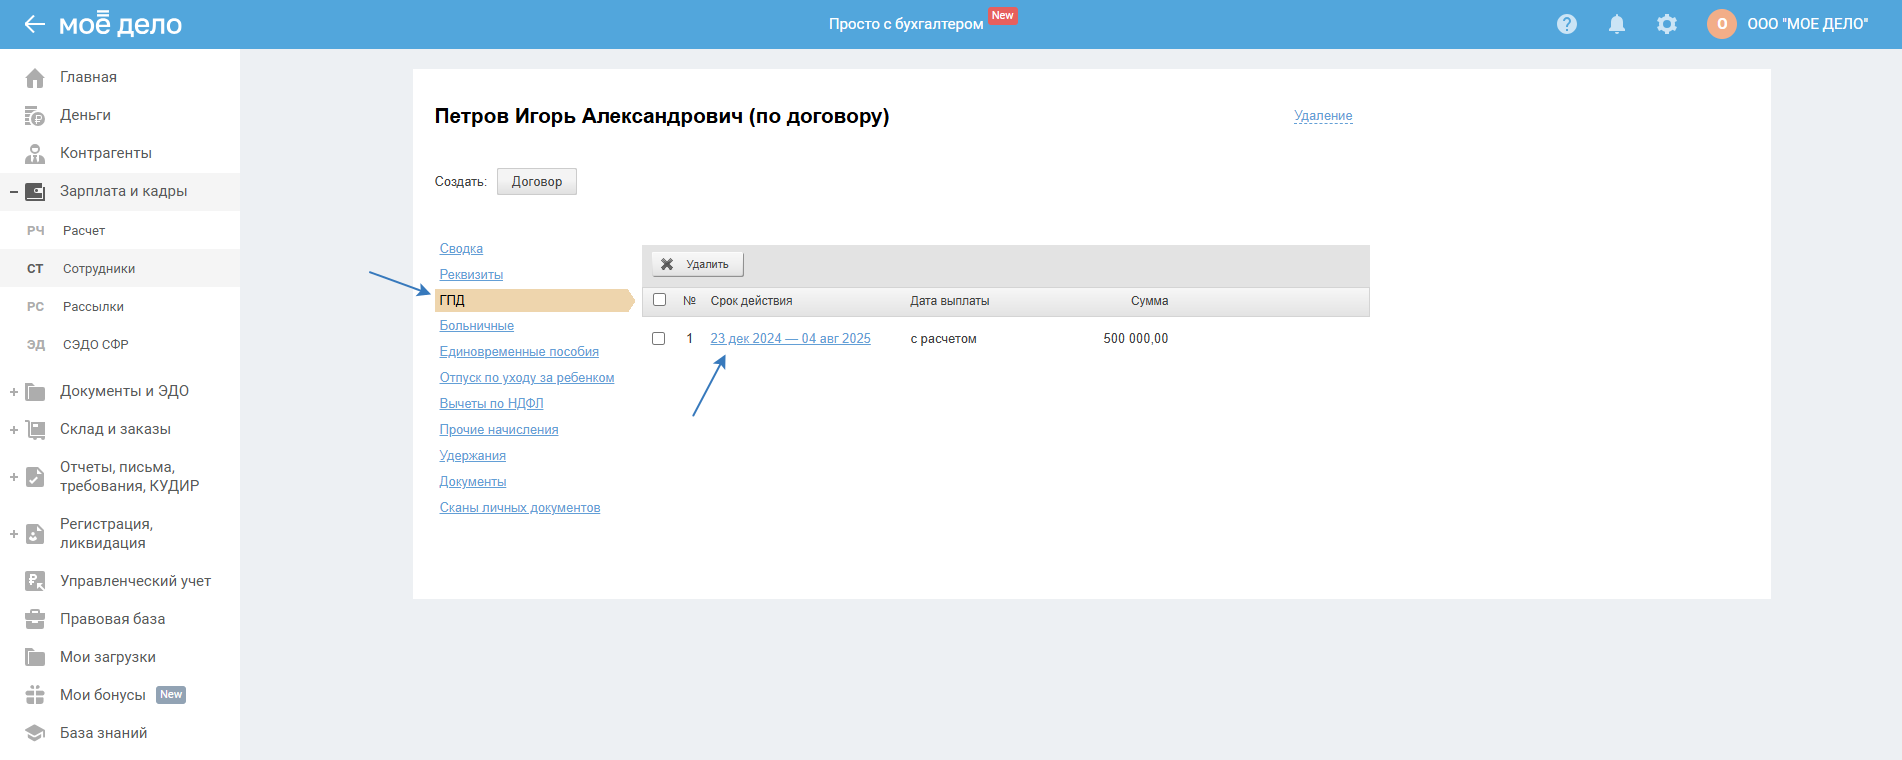Click the моё дело logo

(120, 23)
